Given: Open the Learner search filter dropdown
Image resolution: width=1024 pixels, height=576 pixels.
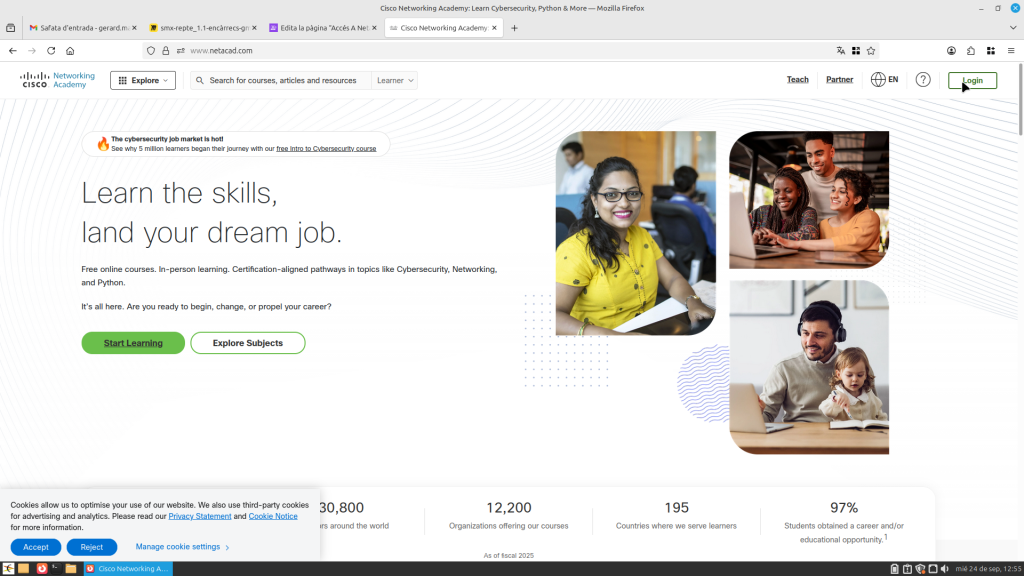Looking at the screenshot, I should click(x=395, y=80).
